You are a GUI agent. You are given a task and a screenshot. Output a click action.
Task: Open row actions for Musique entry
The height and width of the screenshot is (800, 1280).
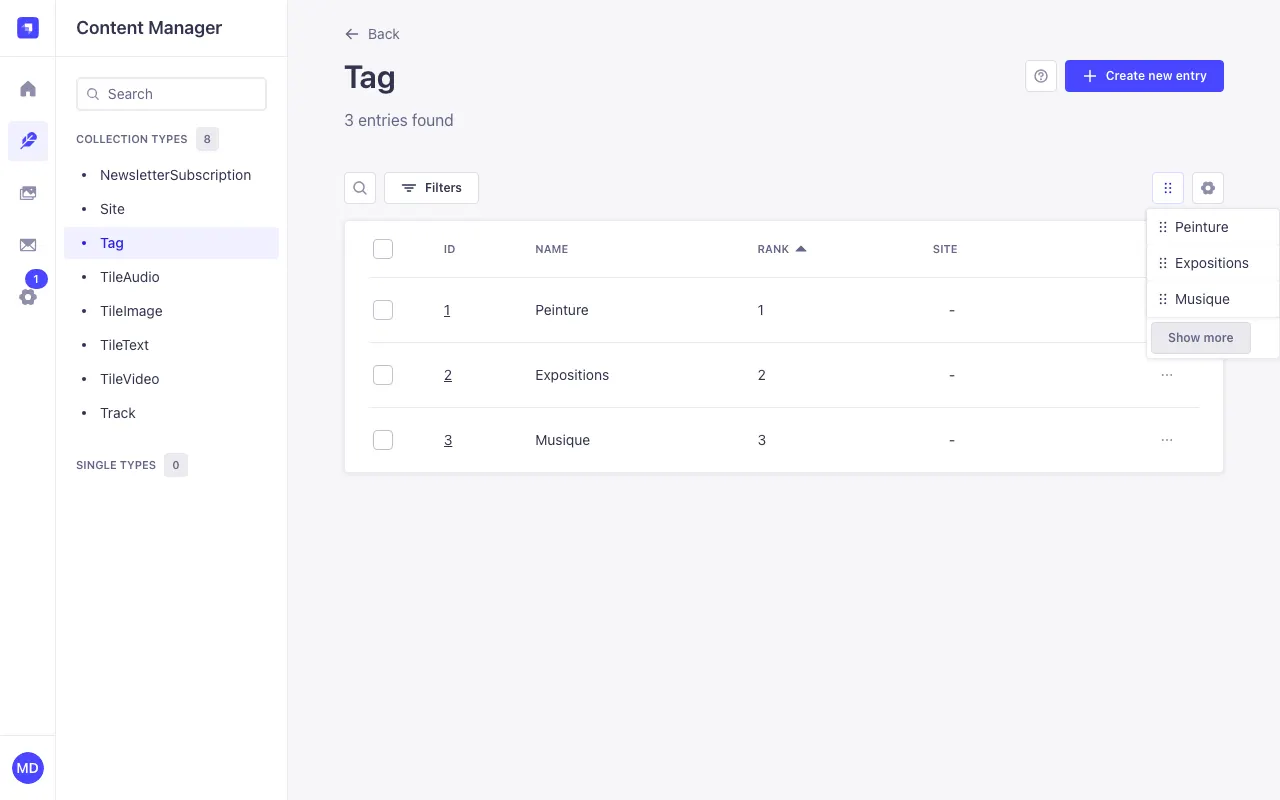pyautogui.click(x=1167, y=440)
